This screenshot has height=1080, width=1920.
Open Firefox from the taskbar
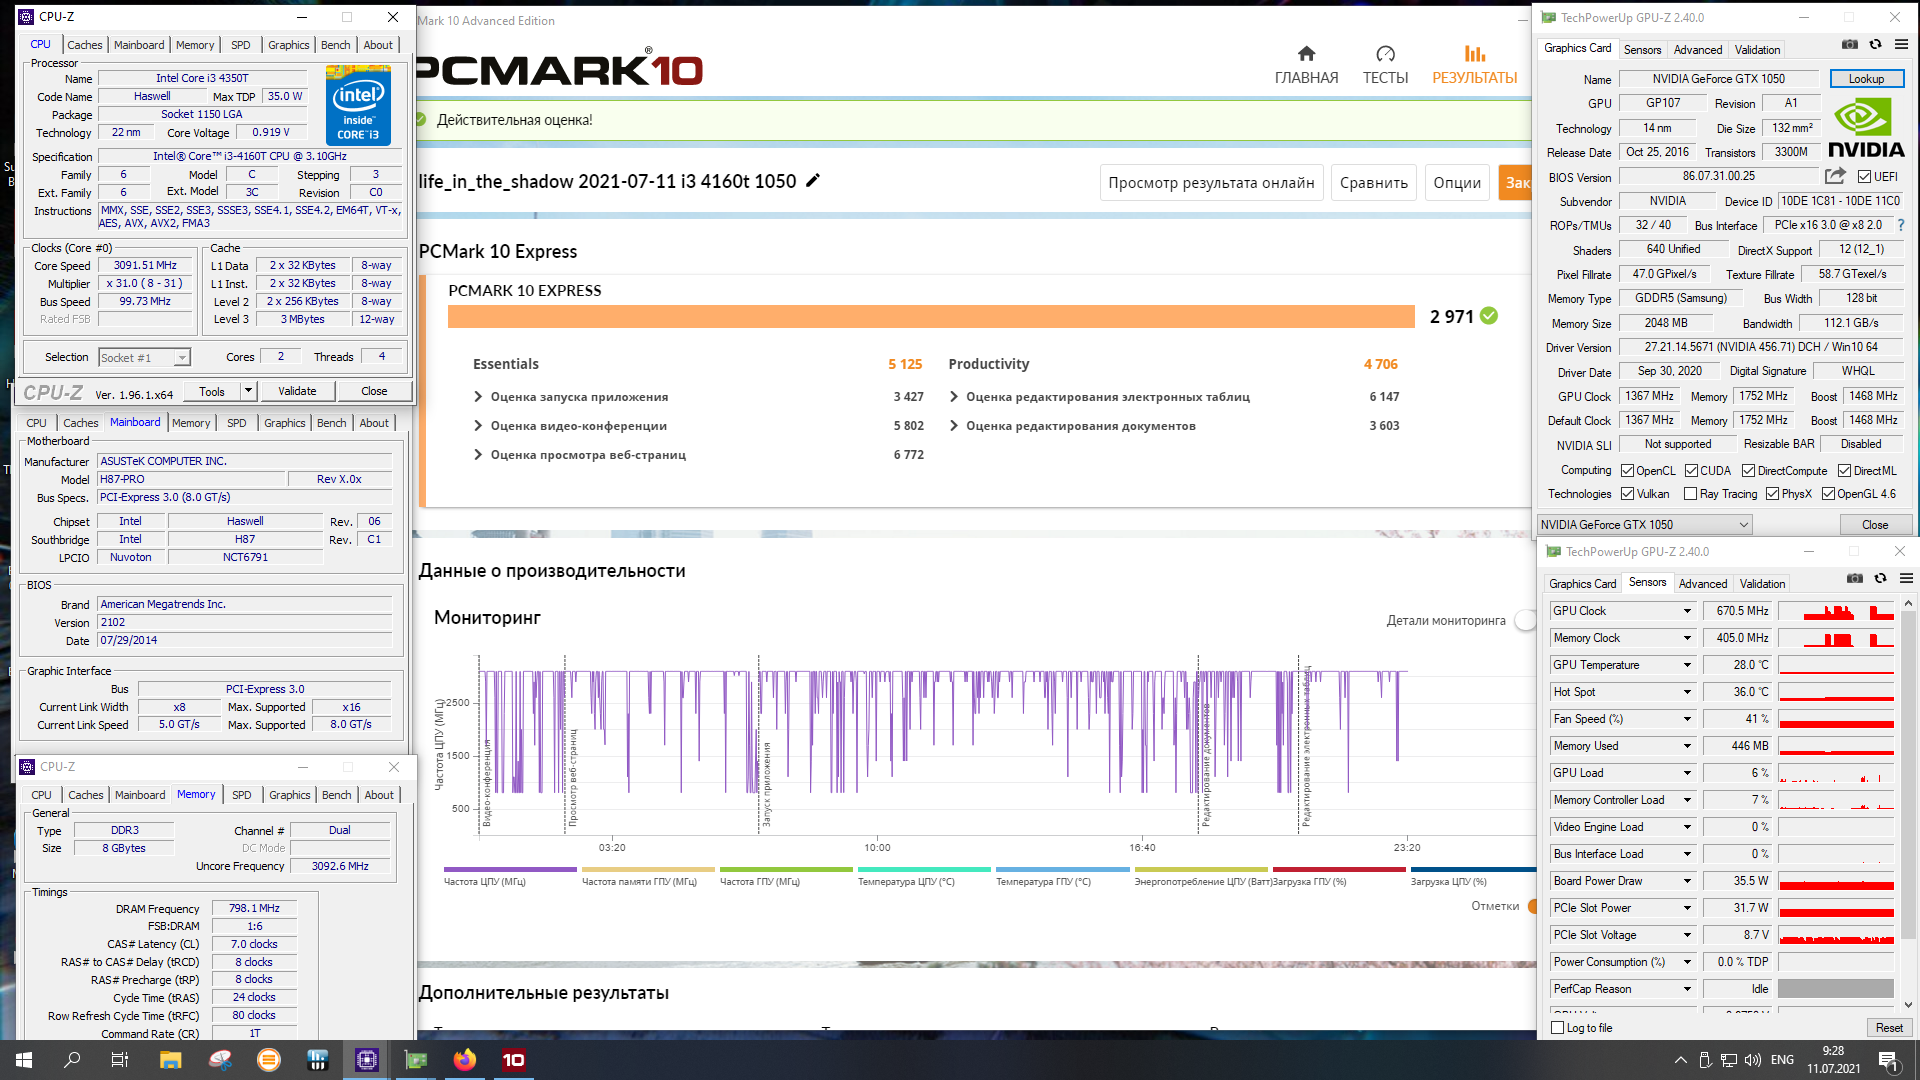(464, 1060)
